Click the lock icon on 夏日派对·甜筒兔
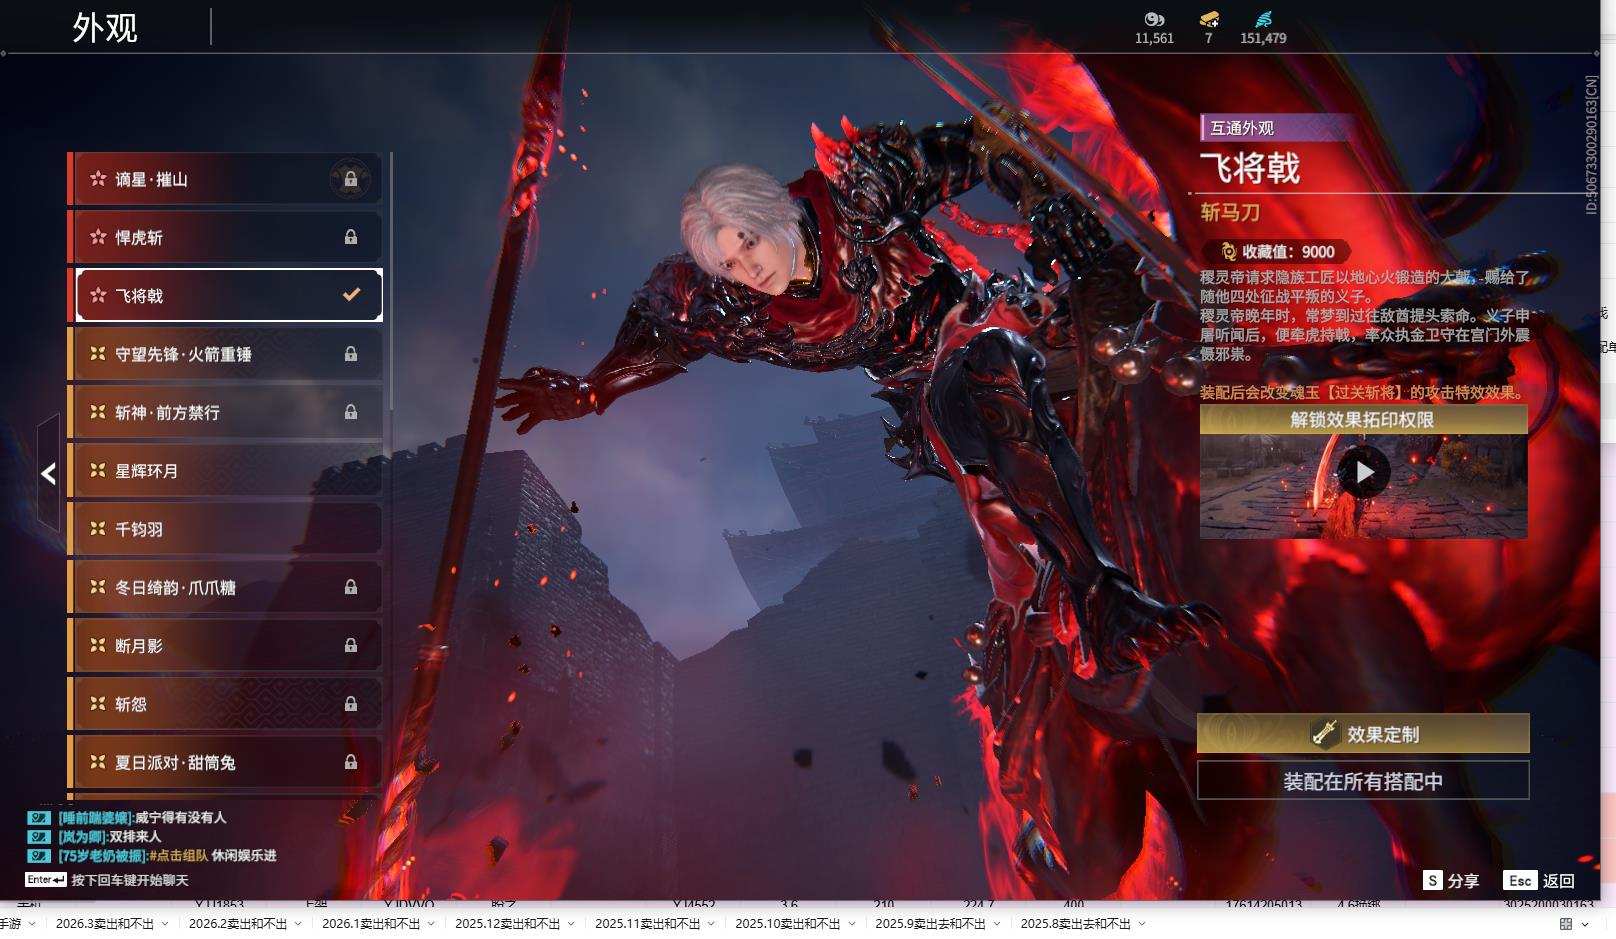Image resolution: width=1616 pixels, height=939 pixels. [351, 762]
